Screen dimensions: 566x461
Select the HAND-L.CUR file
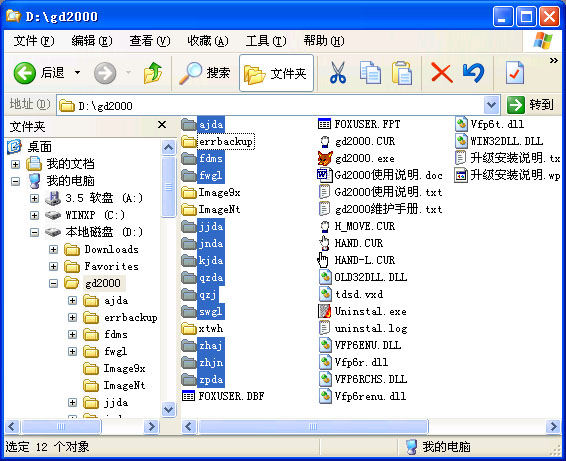(x=365, y=260)
